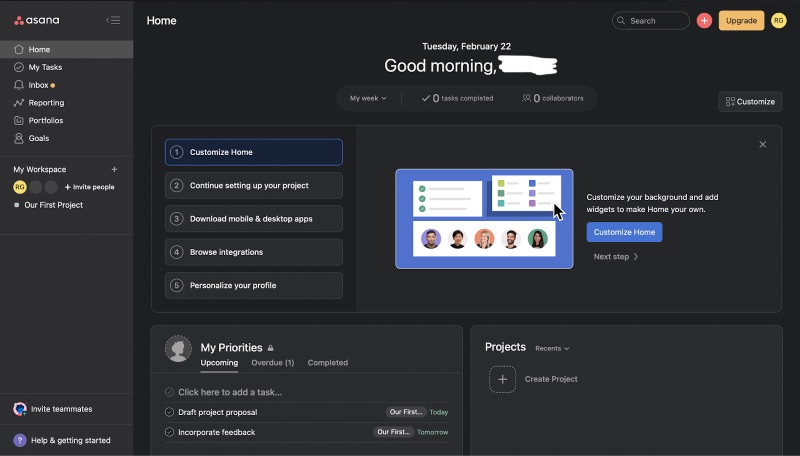Image resolution: width=800 pixels, height=456 pixels.
Task: Click the RG member avatar in My Workspace
Action: (x=19, y=187)
